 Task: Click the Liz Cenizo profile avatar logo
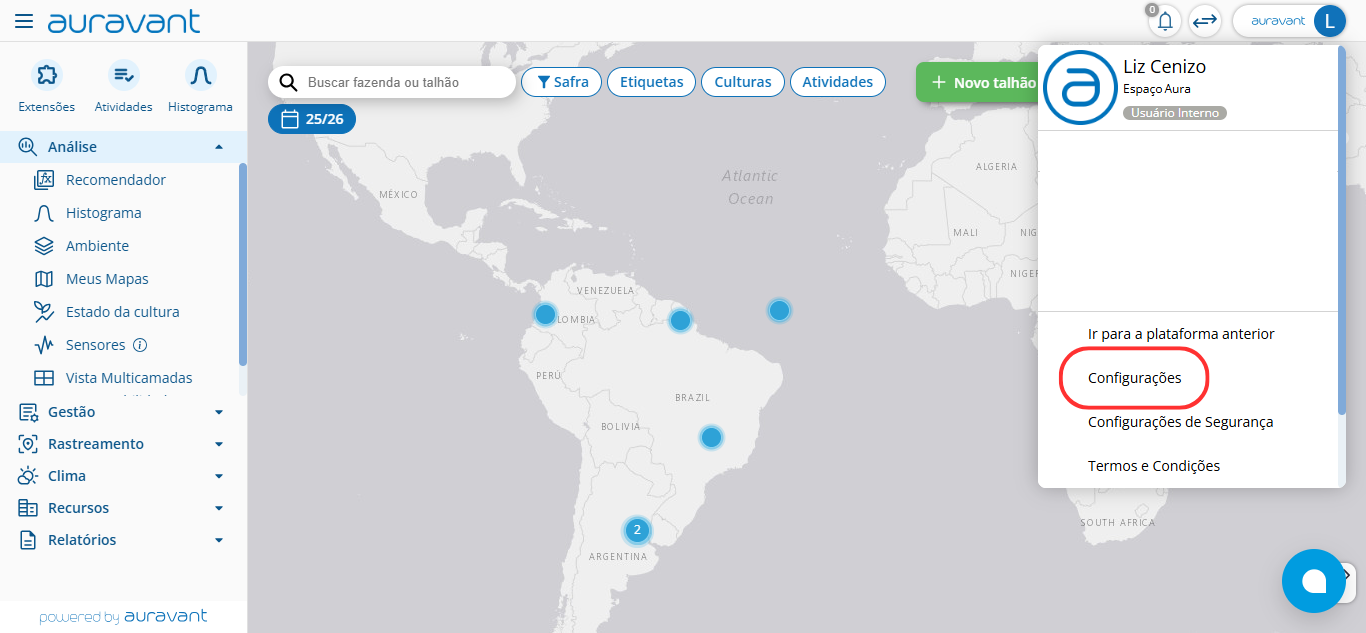click(x=1079, y=87)
